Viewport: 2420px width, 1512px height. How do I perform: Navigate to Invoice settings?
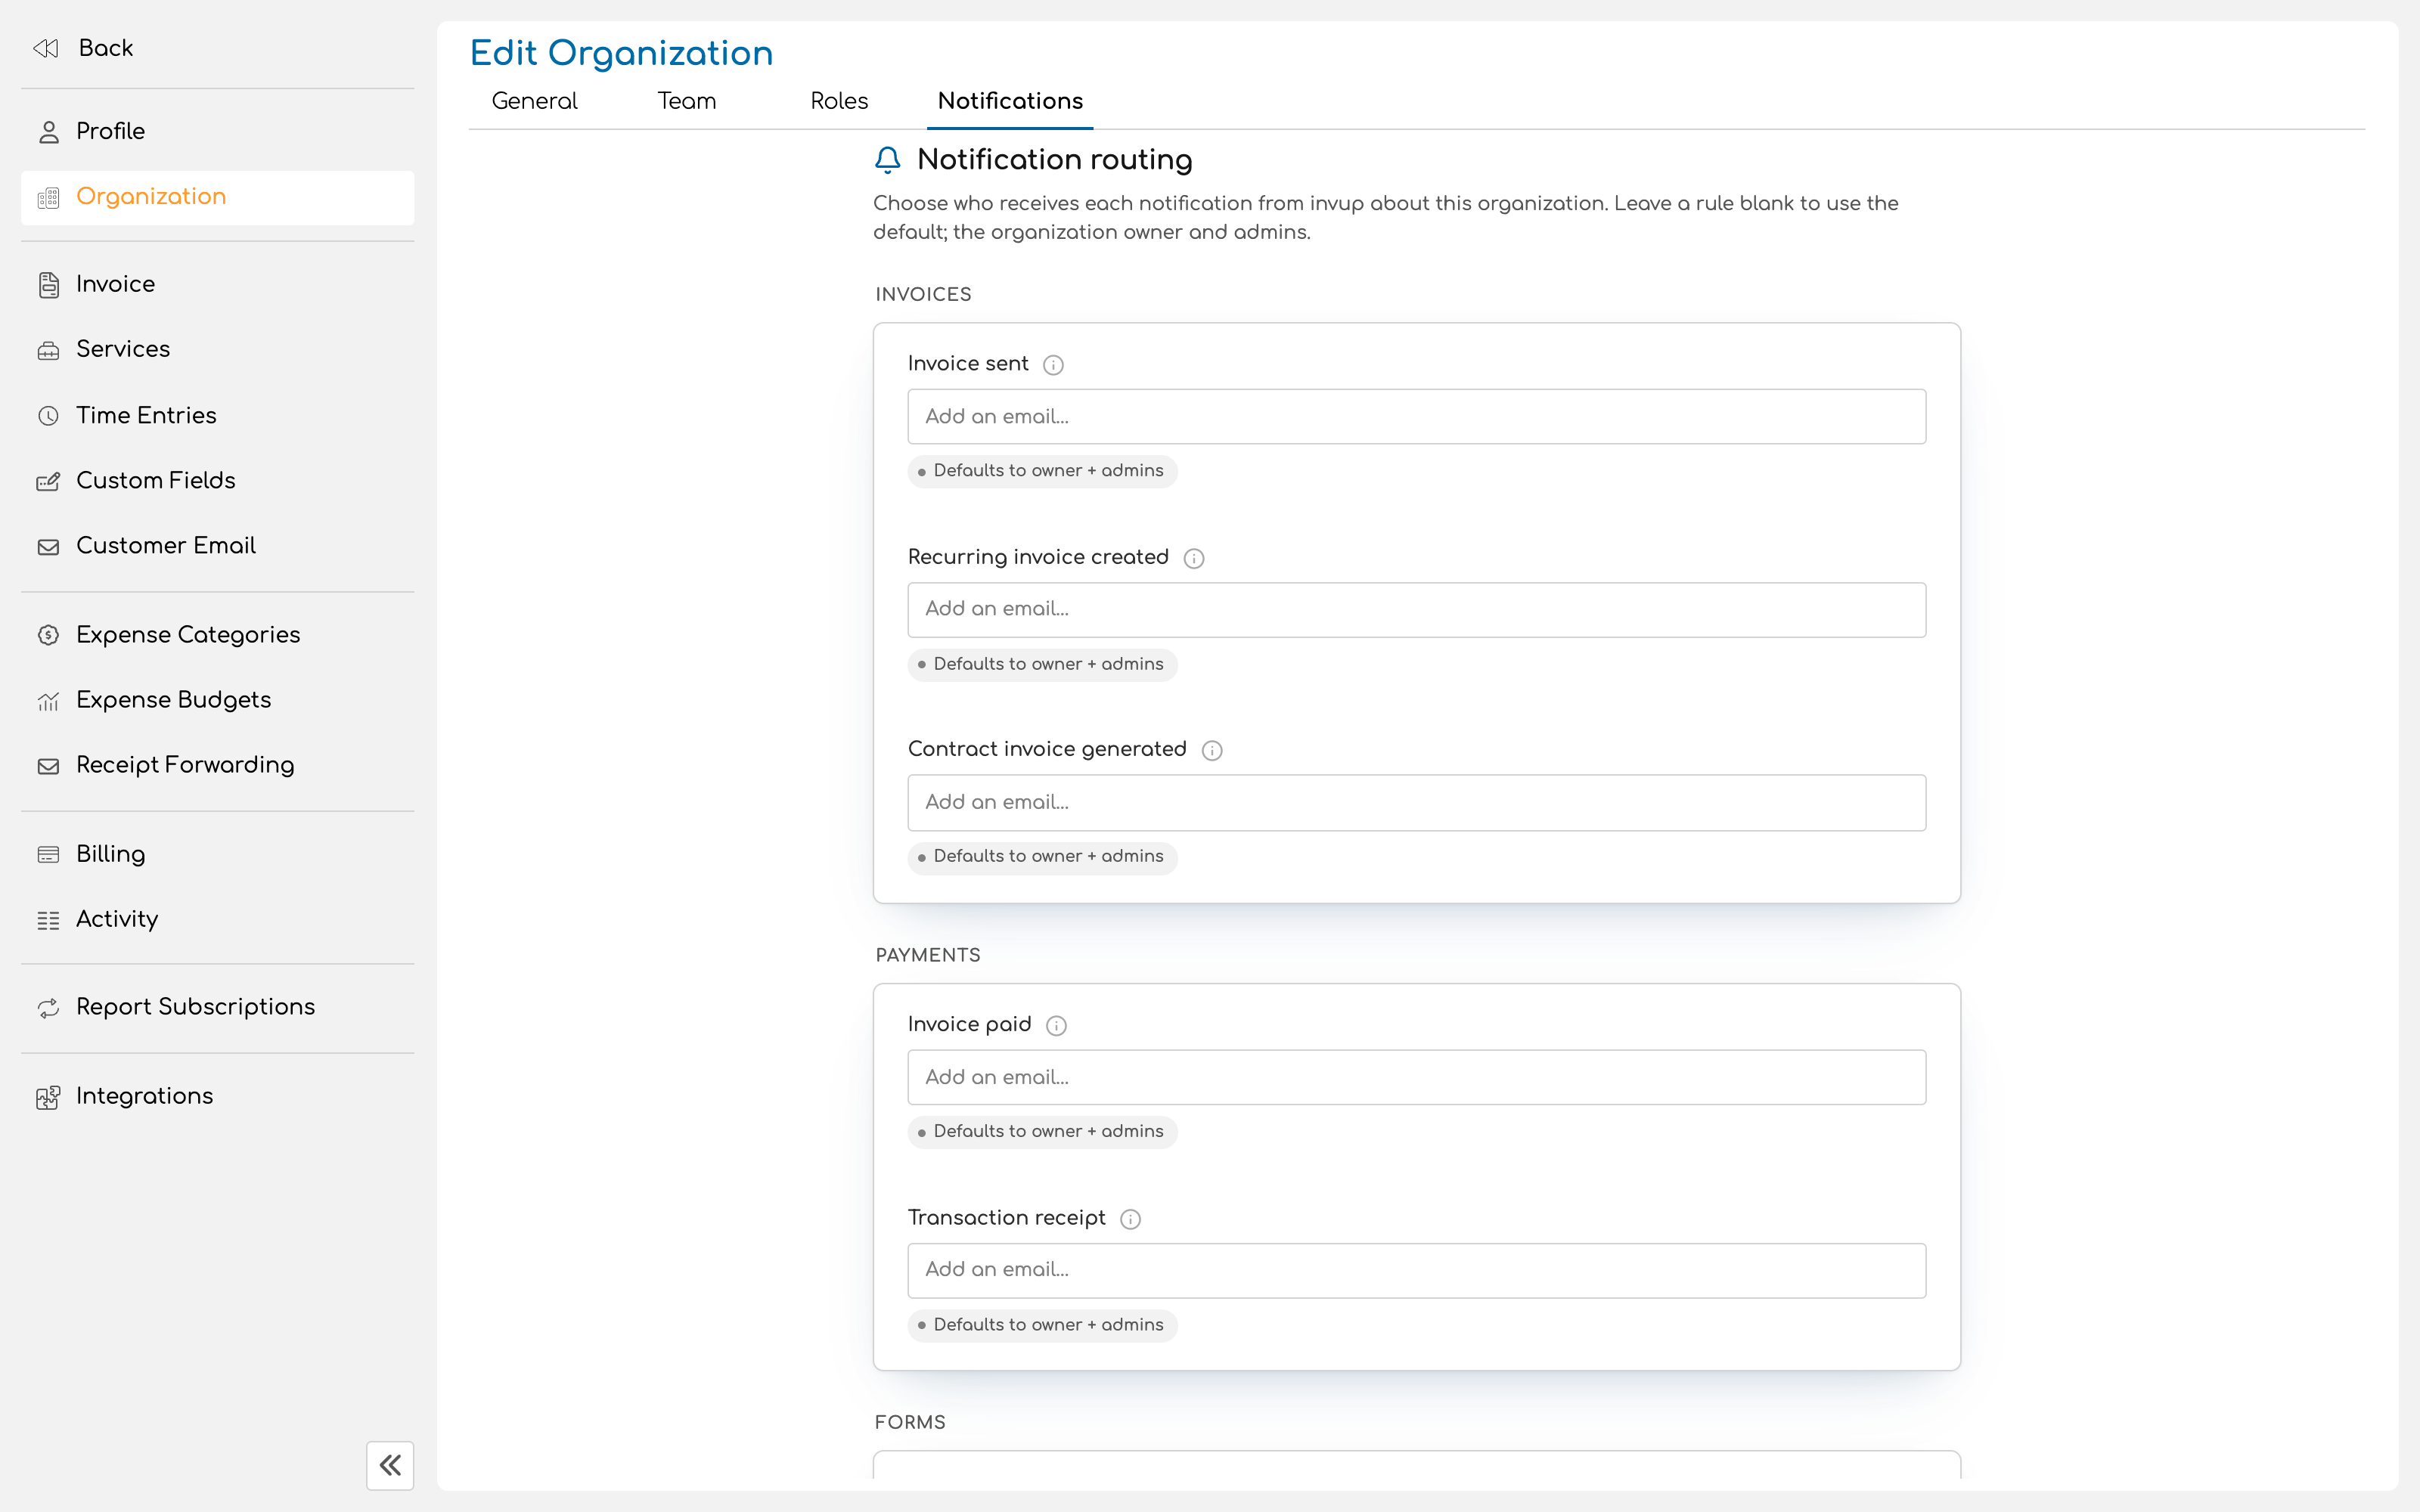click(217, 284)
